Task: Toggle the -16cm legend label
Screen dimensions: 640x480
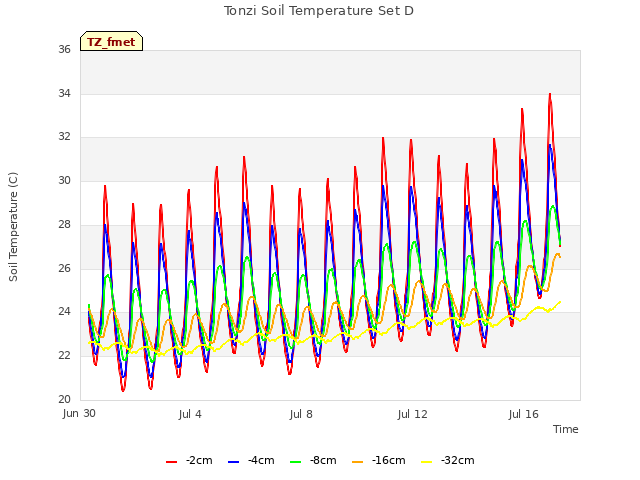Action: (389, 461)
